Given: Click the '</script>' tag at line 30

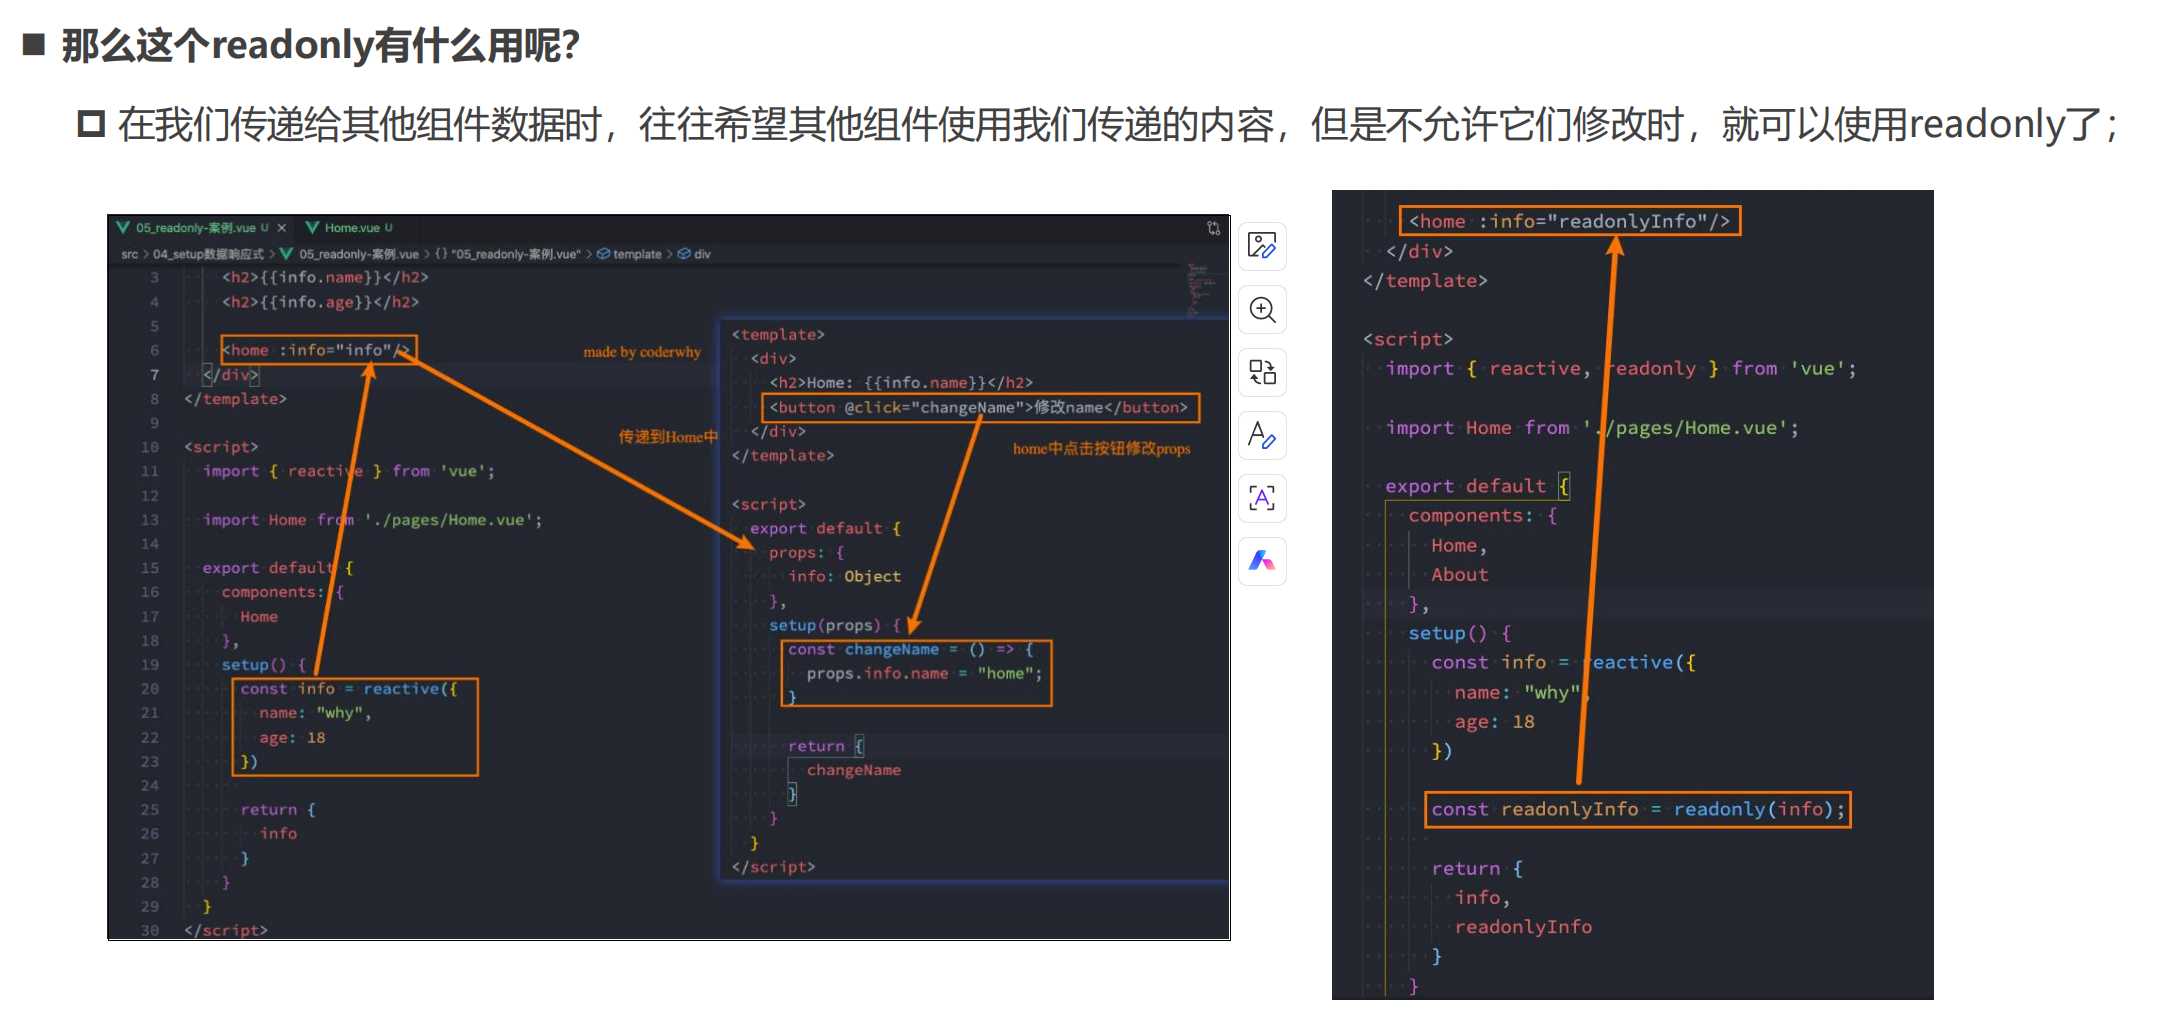Looking at the screenshot, I should [226, 930].
